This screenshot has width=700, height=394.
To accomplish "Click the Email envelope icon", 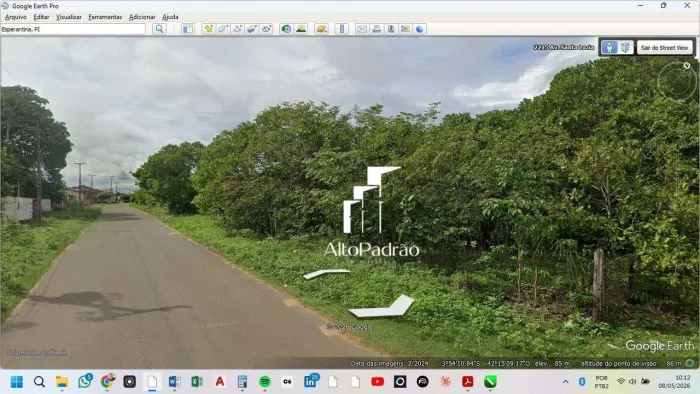I will pos(362,29).
